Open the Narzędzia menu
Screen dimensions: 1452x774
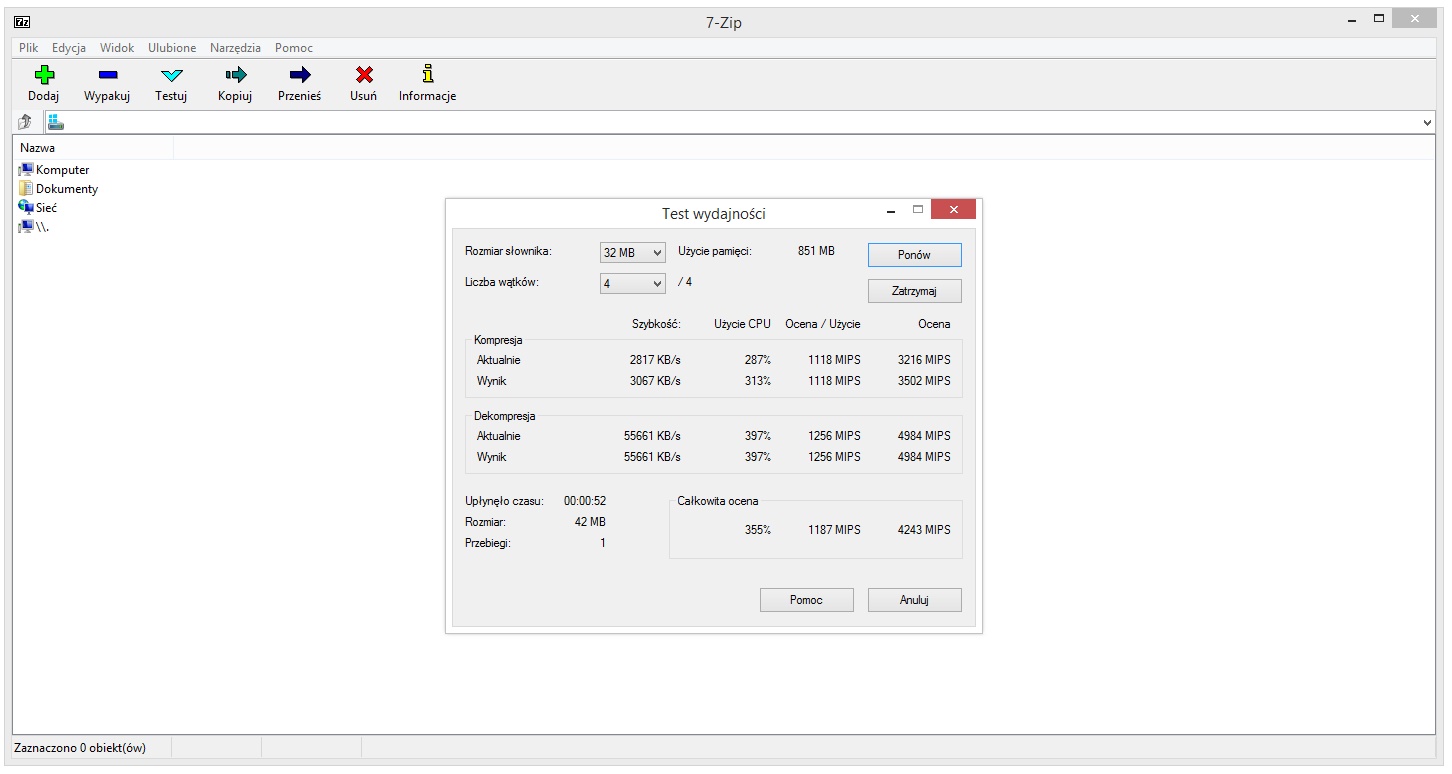click(x=235, y=48)
